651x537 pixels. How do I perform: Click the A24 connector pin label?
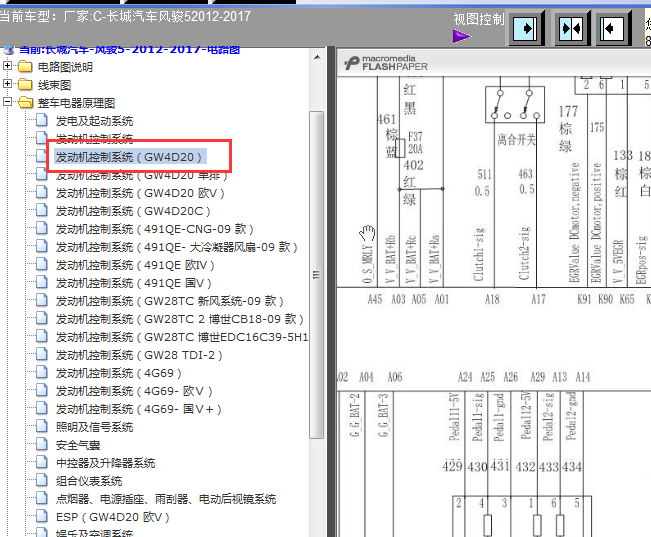pos(465,377)
